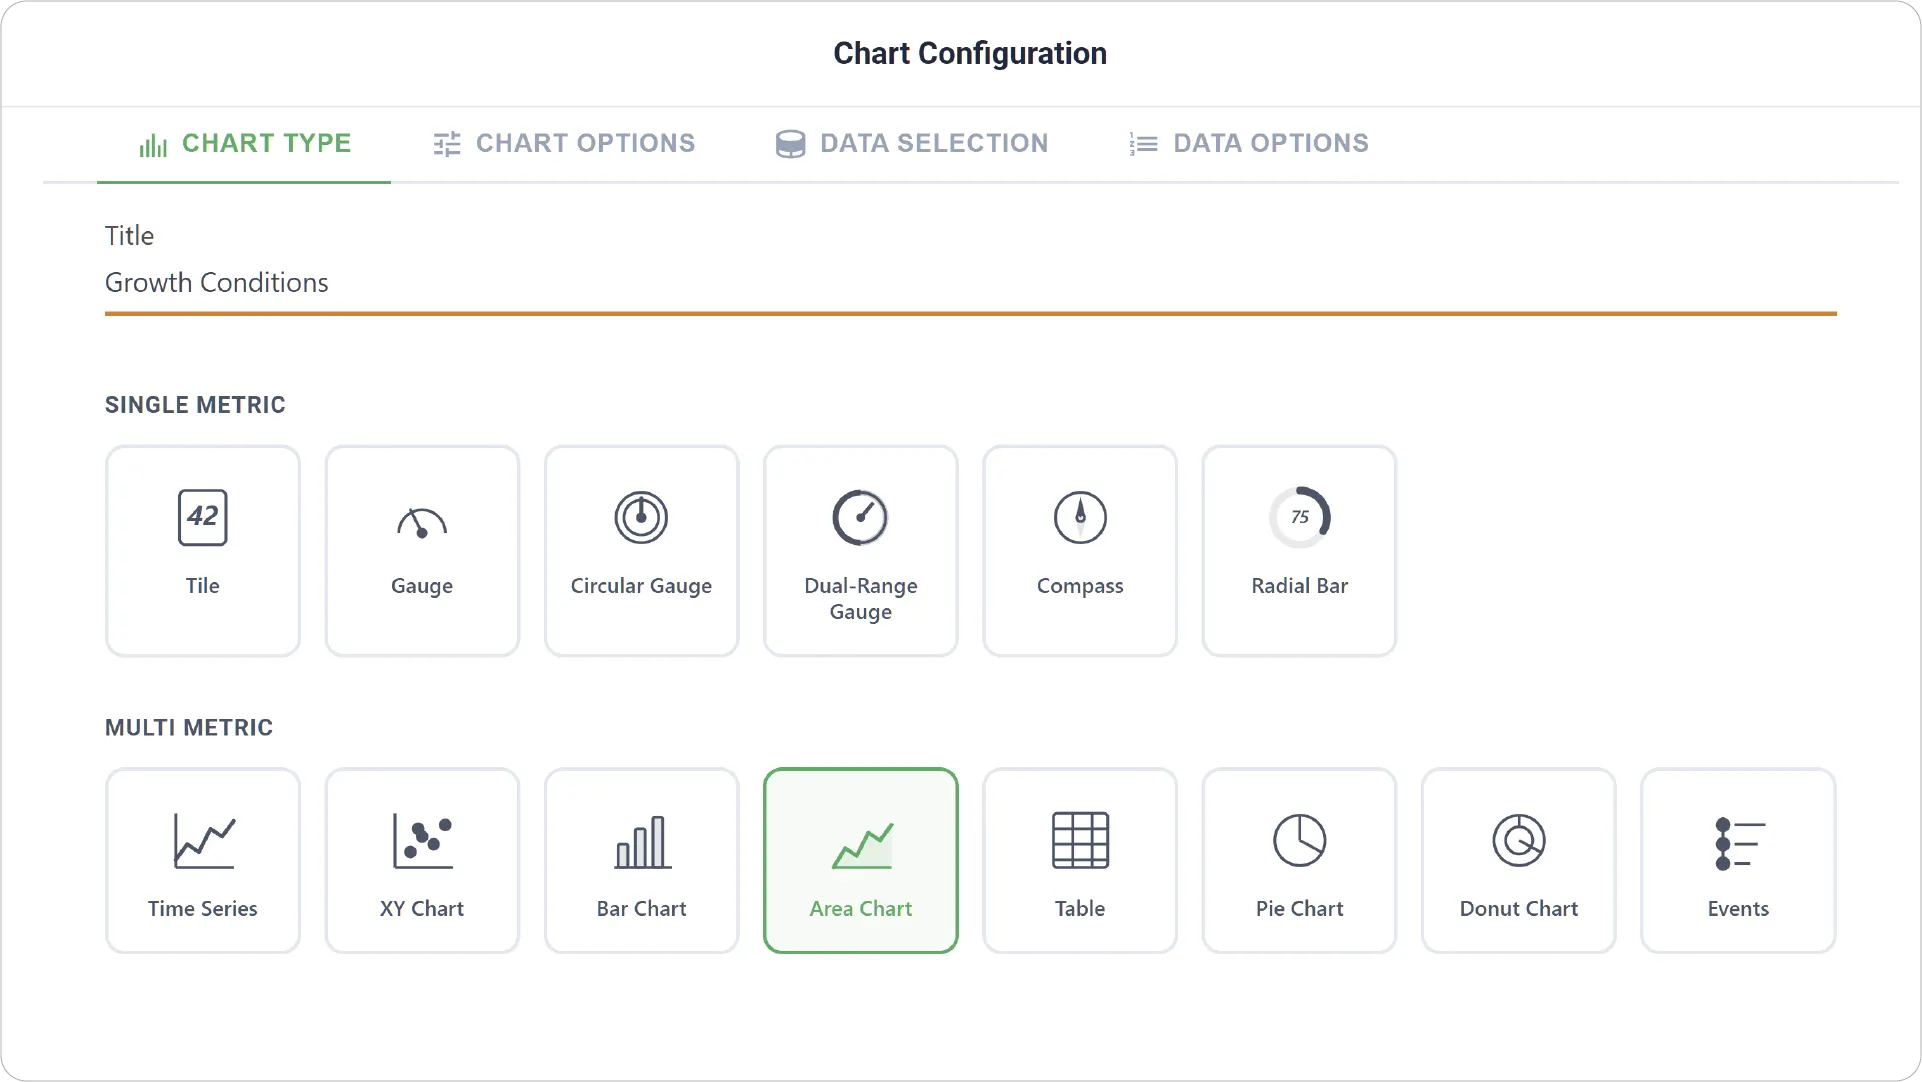Go to the Data Options tab
The width and height of the screenshot is (1922, 1082).
(x=1248, y=144)
